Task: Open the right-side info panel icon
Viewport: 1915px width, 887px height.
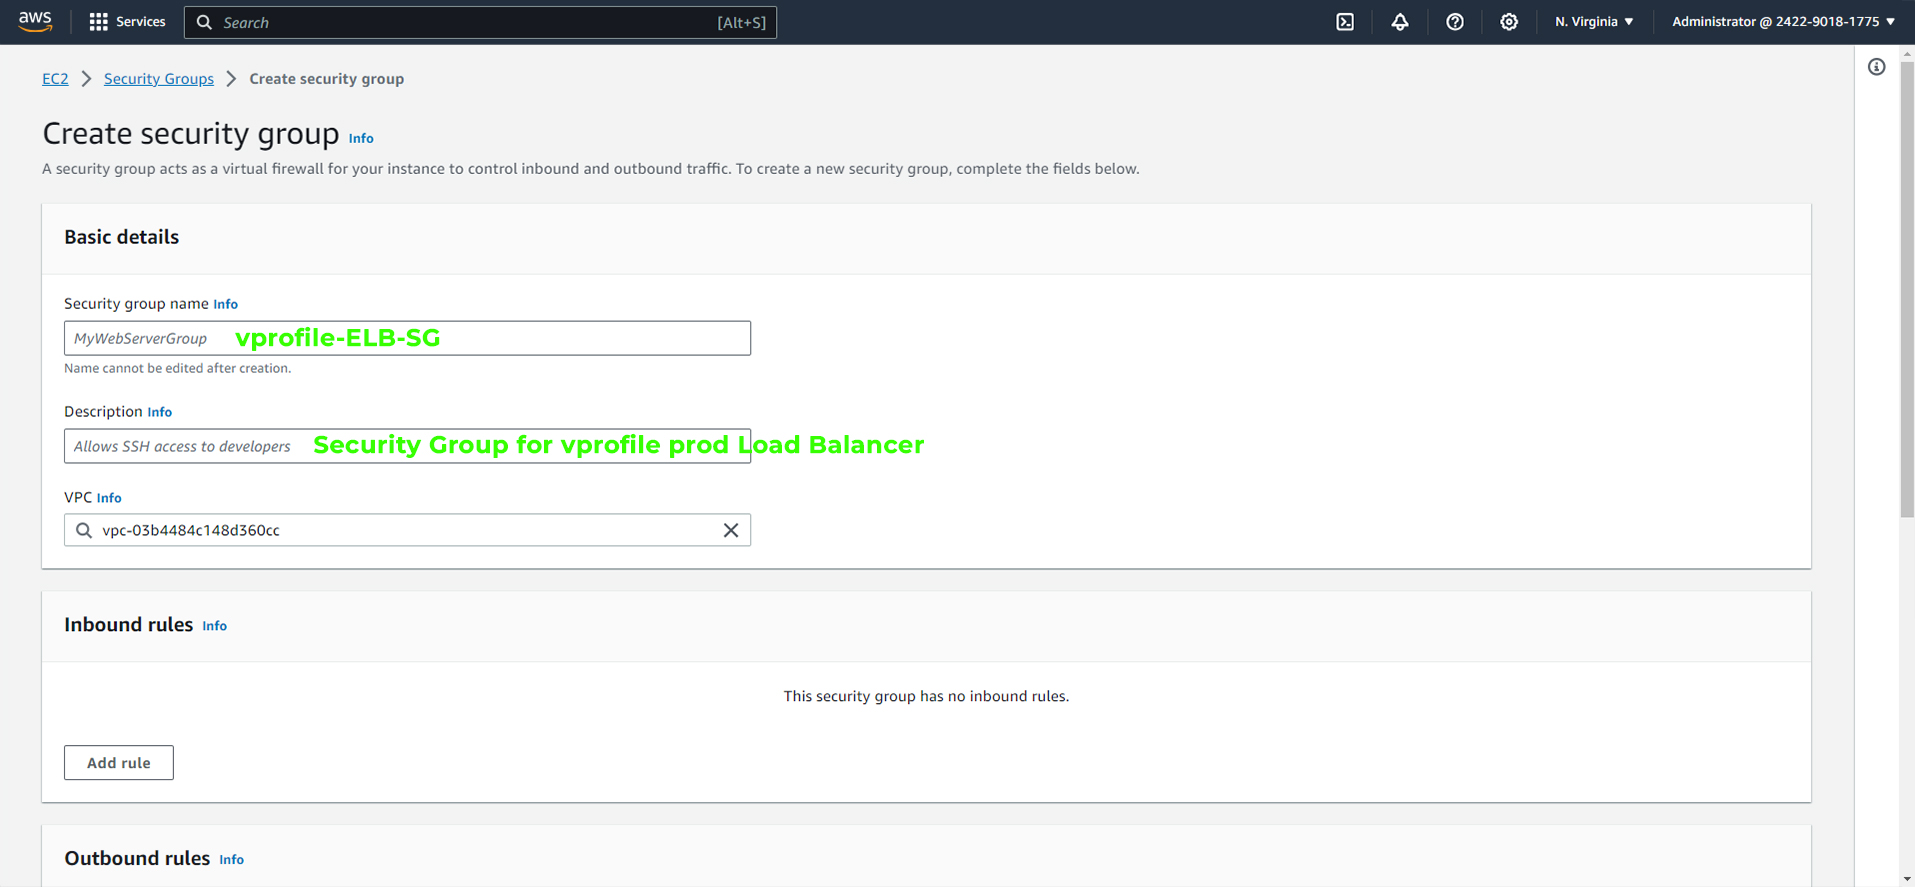Action: pos(1877,67)
